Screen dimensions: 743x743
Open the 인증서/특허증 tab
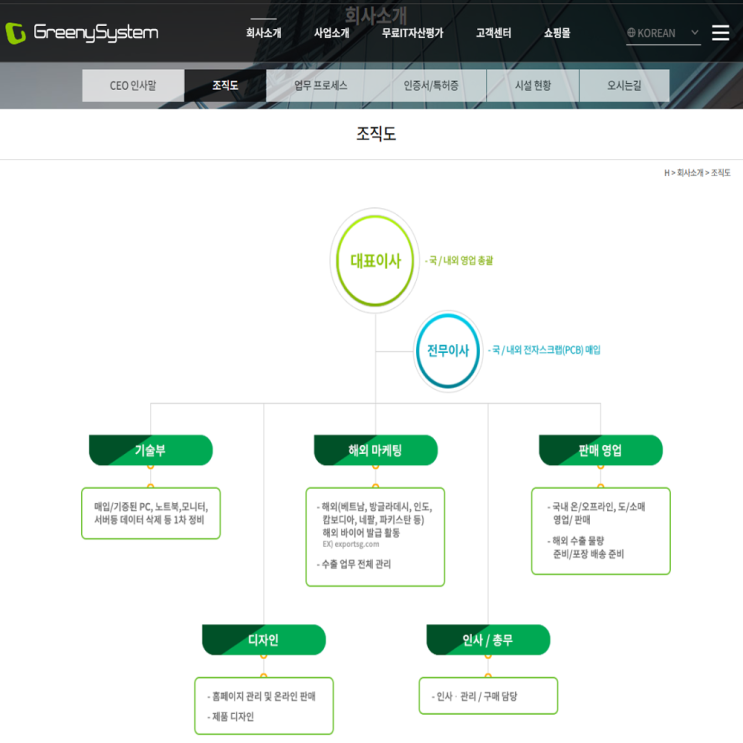431,86
